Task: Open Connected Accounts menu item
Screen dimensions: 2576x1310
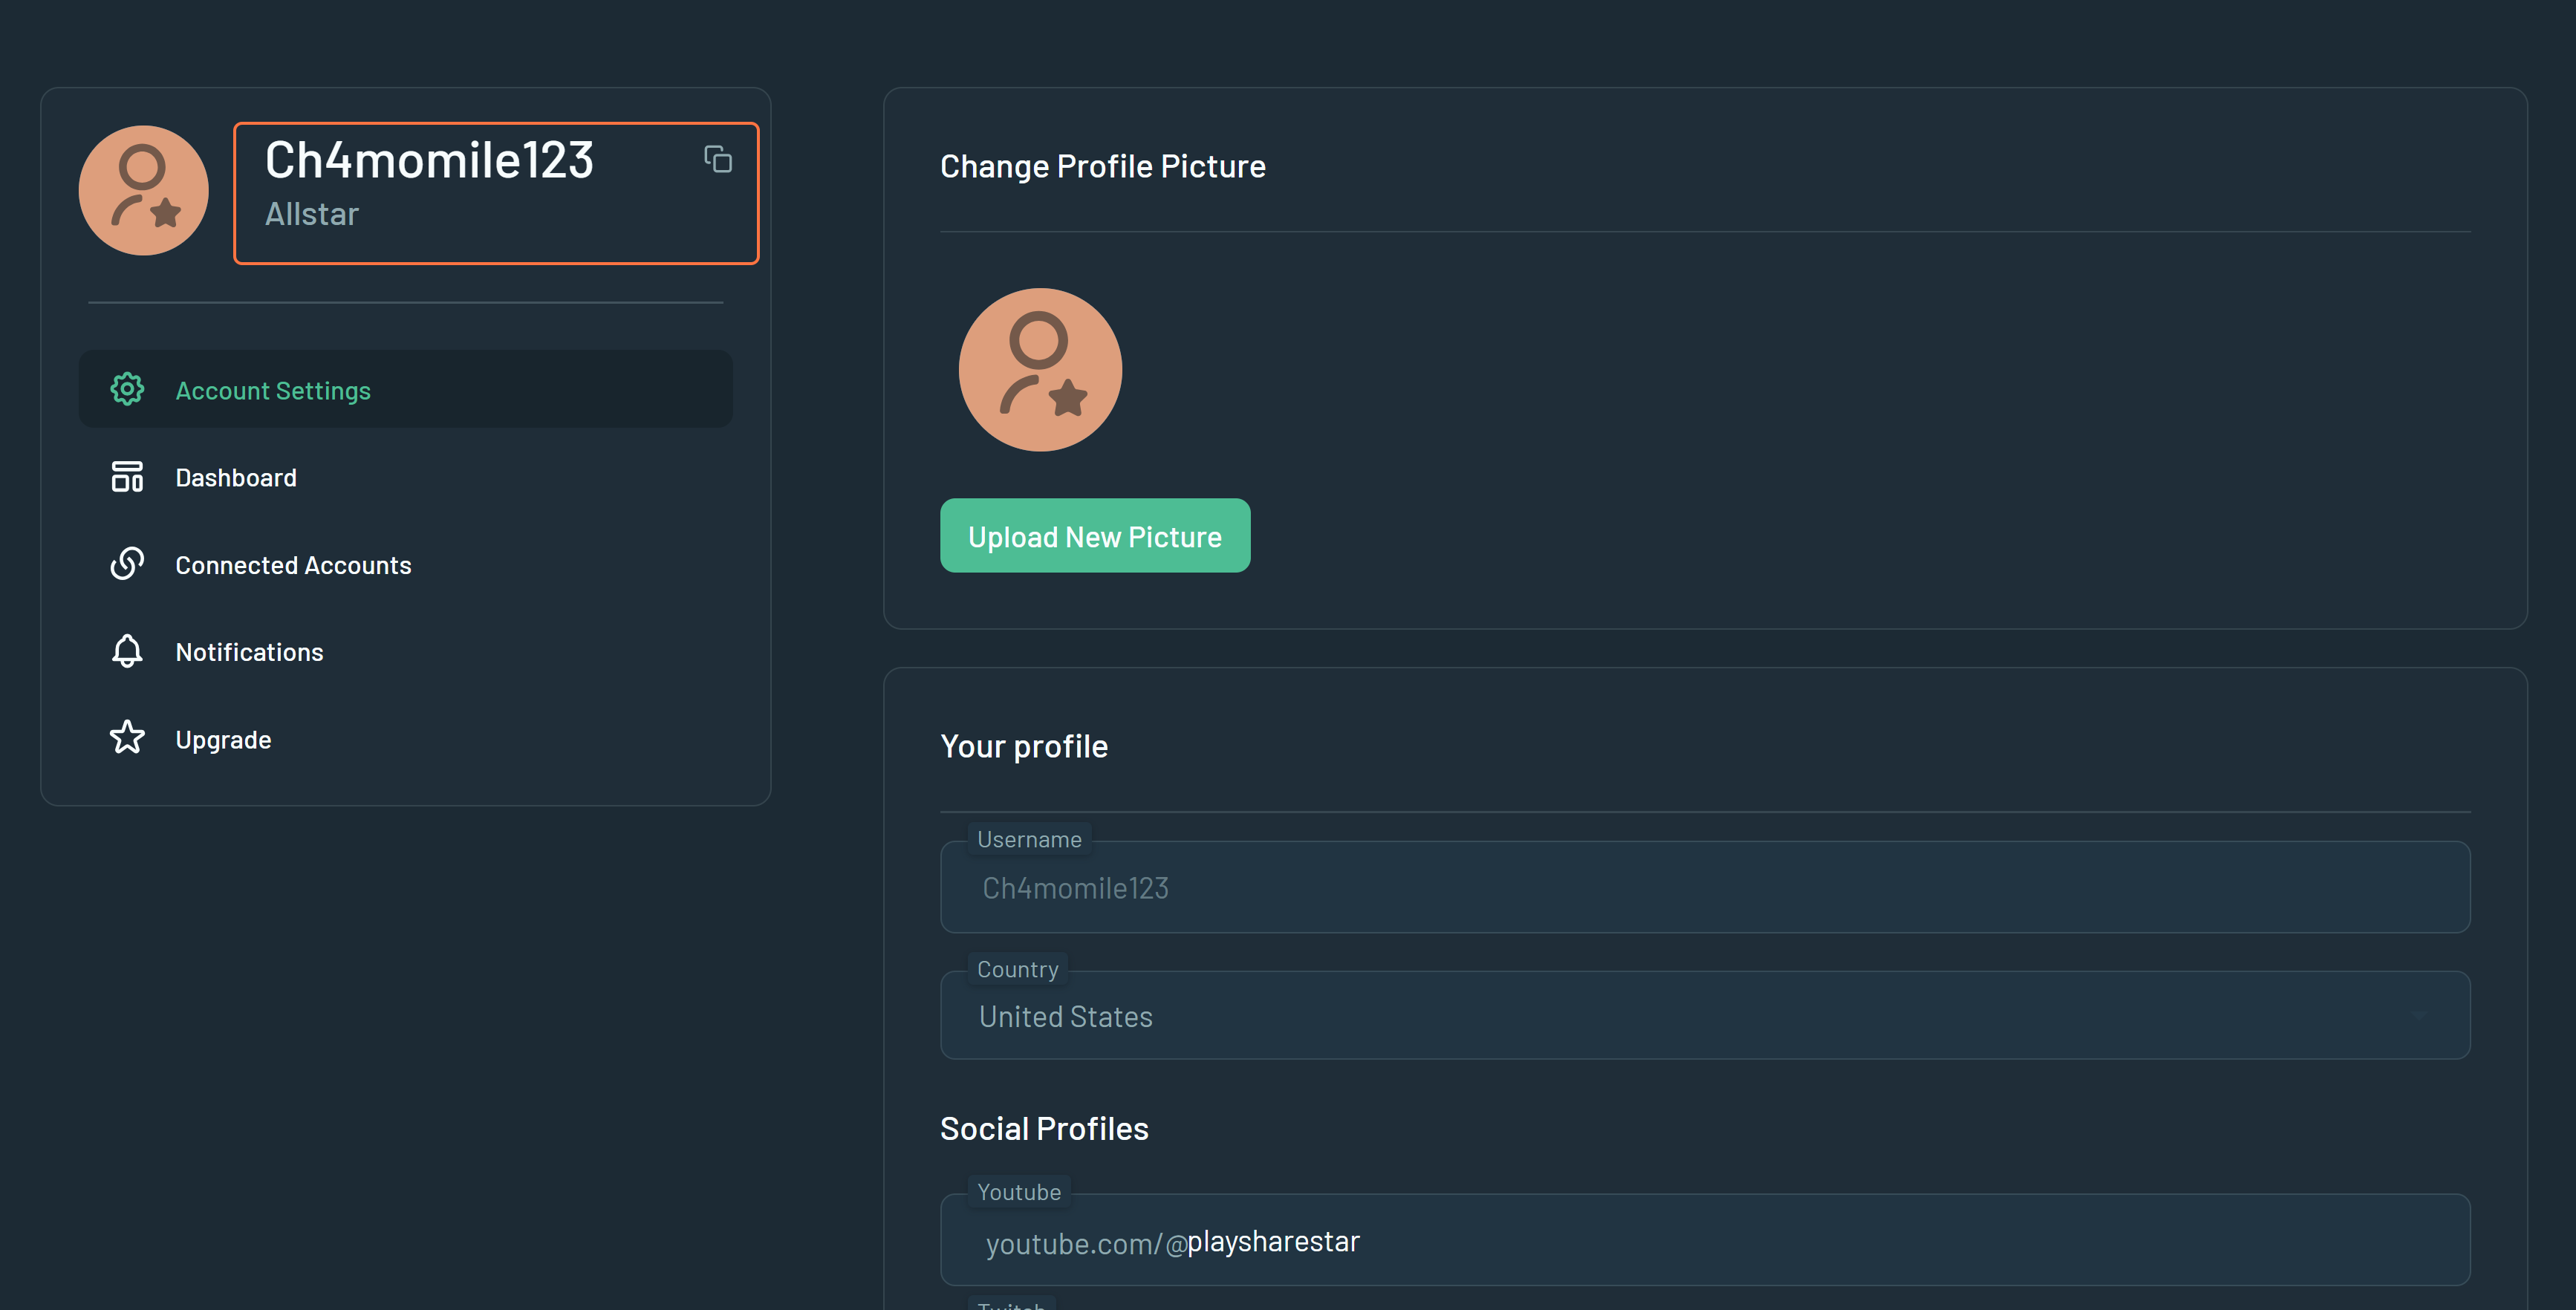Action: [293, 565]
